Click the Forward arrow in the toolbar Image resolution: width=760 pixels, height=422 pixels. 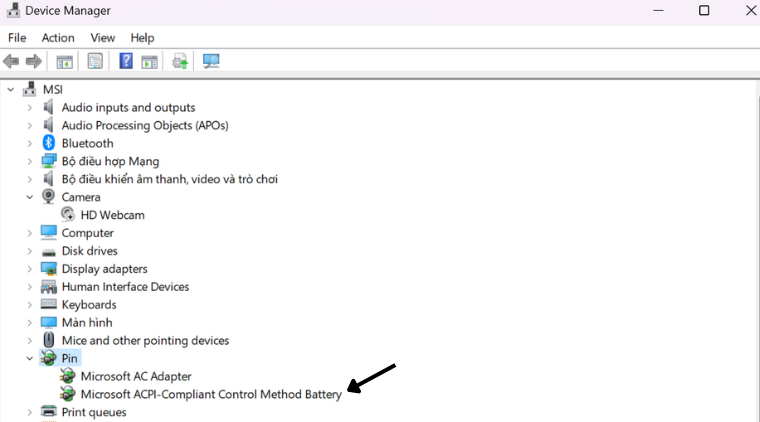[x=33, y=61]
